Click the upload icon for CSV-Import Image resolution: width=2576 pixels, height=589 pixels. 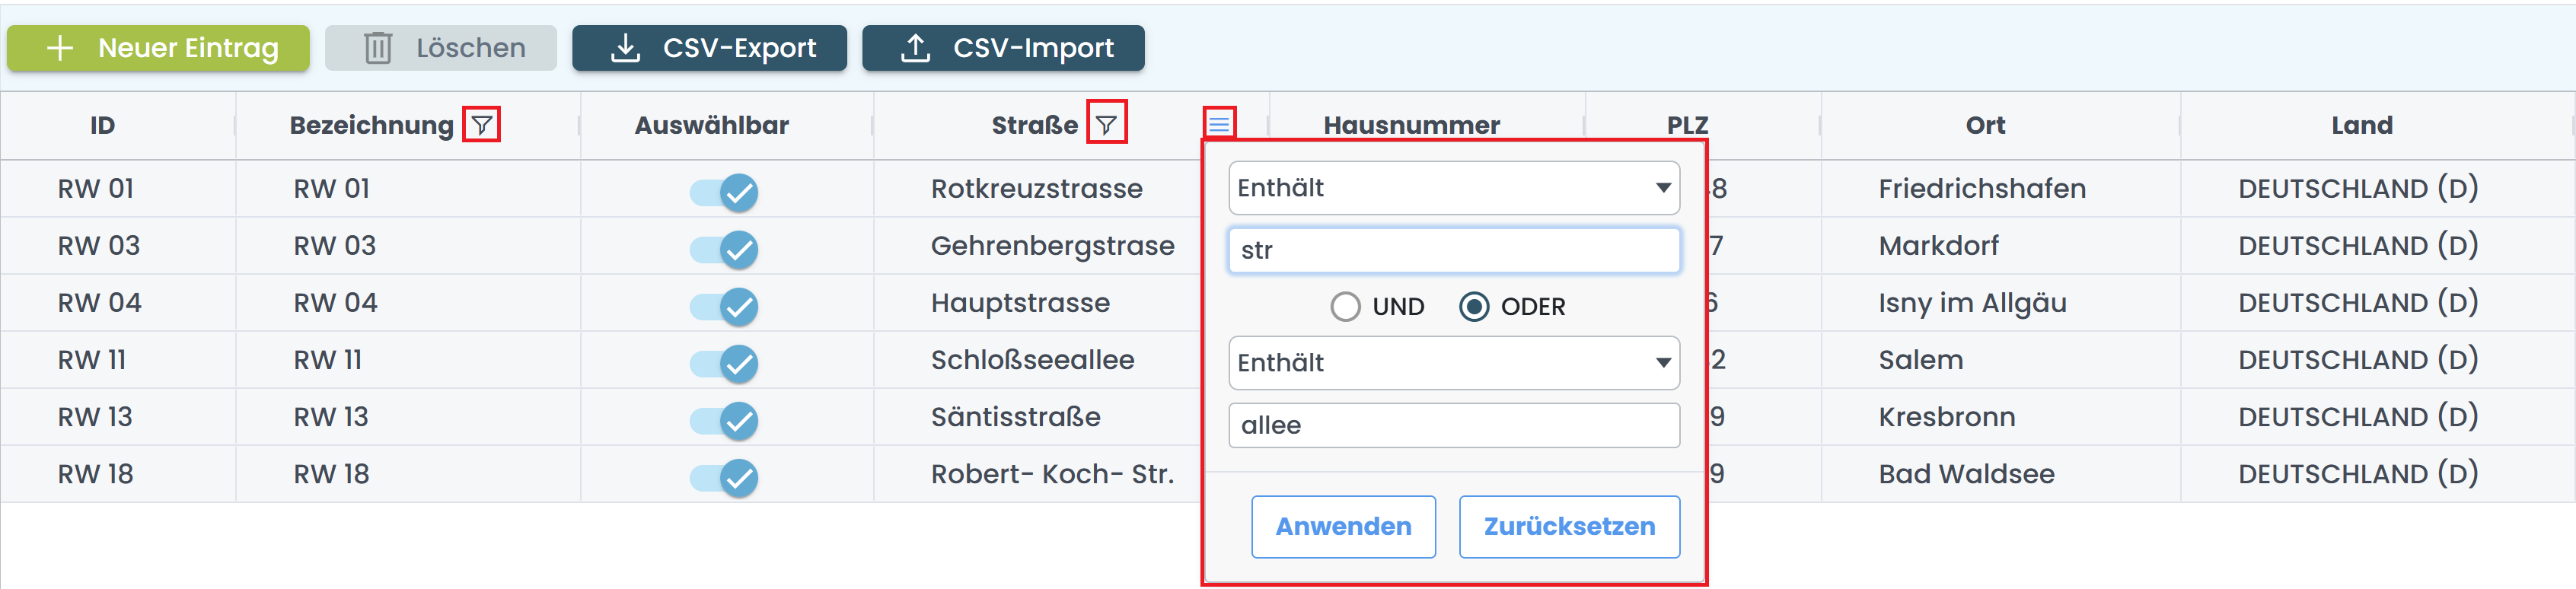click(915, 48)
